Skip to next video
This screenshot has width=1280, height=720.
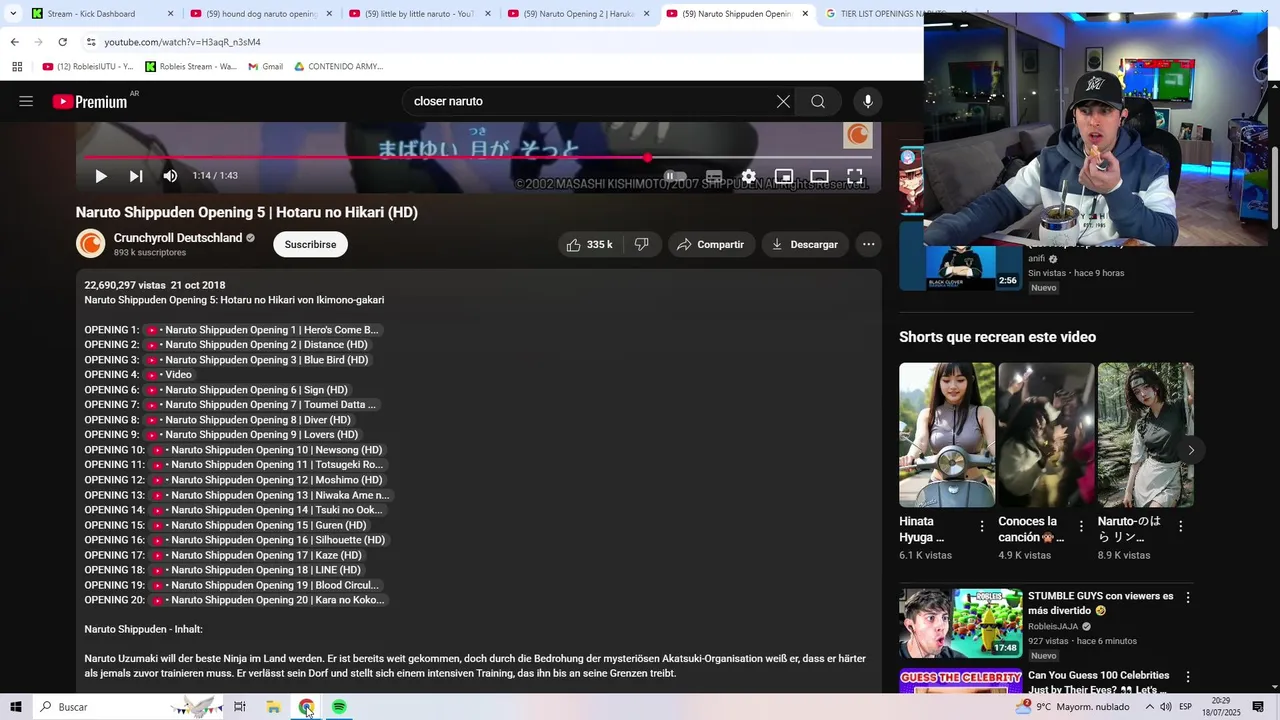136,176
